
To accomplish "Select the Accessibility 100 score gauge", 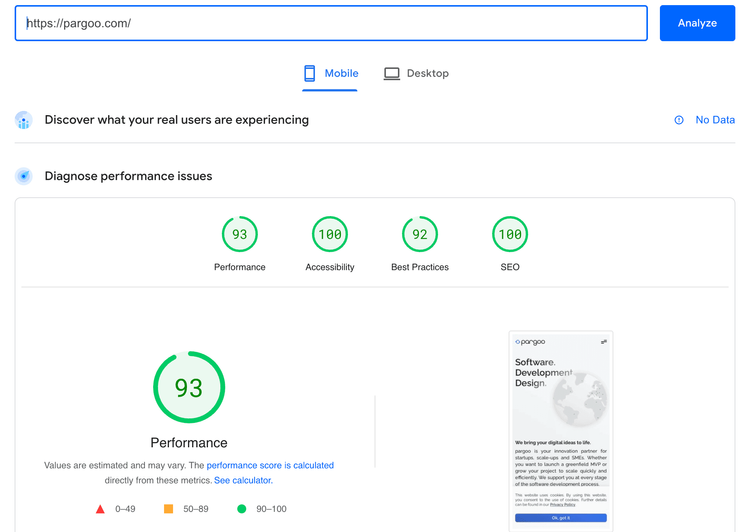I will coord(330,235).
